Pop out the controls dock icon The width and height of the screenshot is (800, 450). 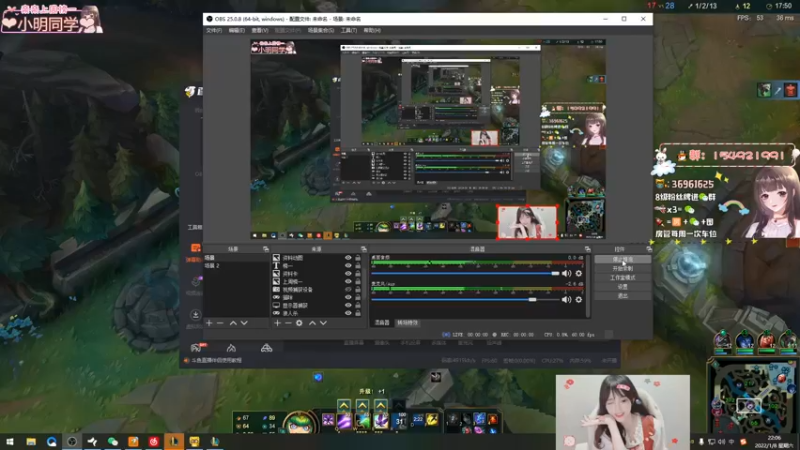[649, 249]
